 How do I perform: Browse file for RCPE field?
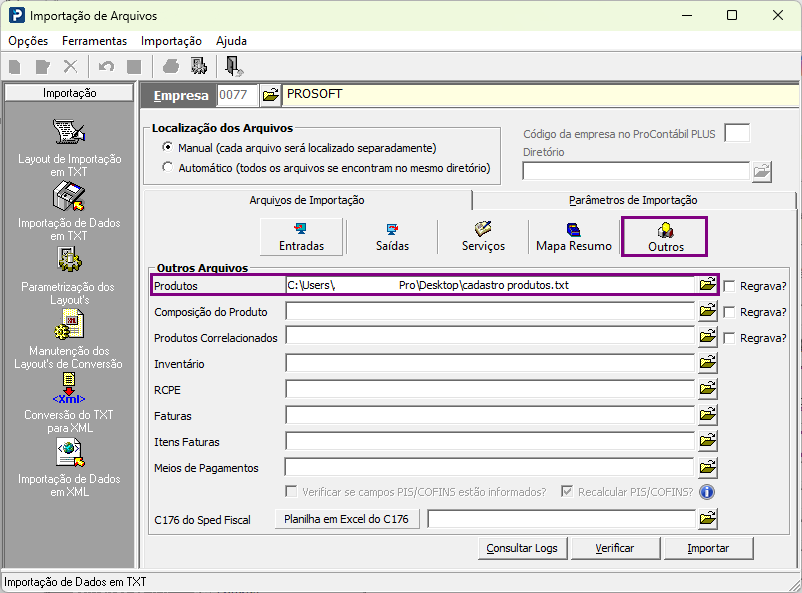click(x=708, y=389)
